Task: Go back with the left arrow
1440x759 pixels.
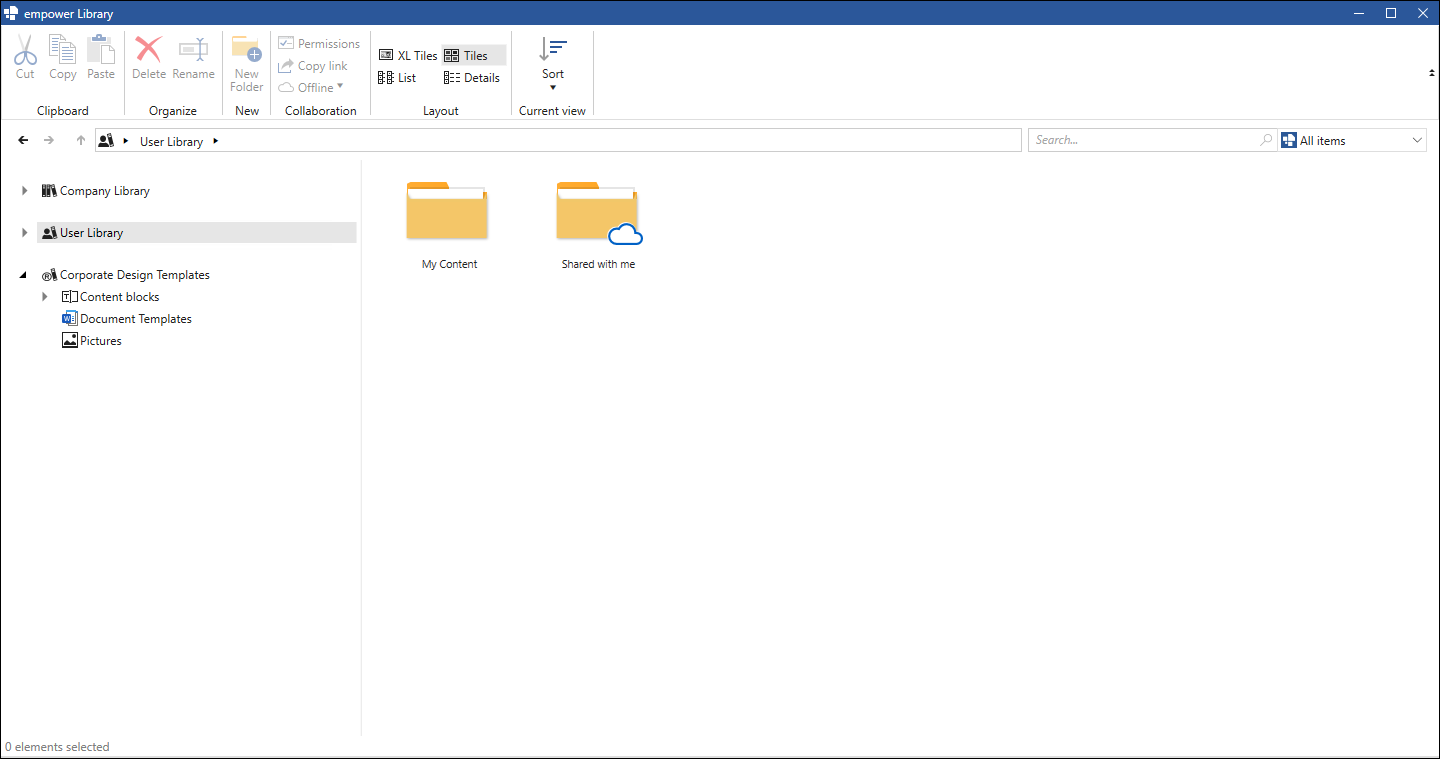Action: 24,141
